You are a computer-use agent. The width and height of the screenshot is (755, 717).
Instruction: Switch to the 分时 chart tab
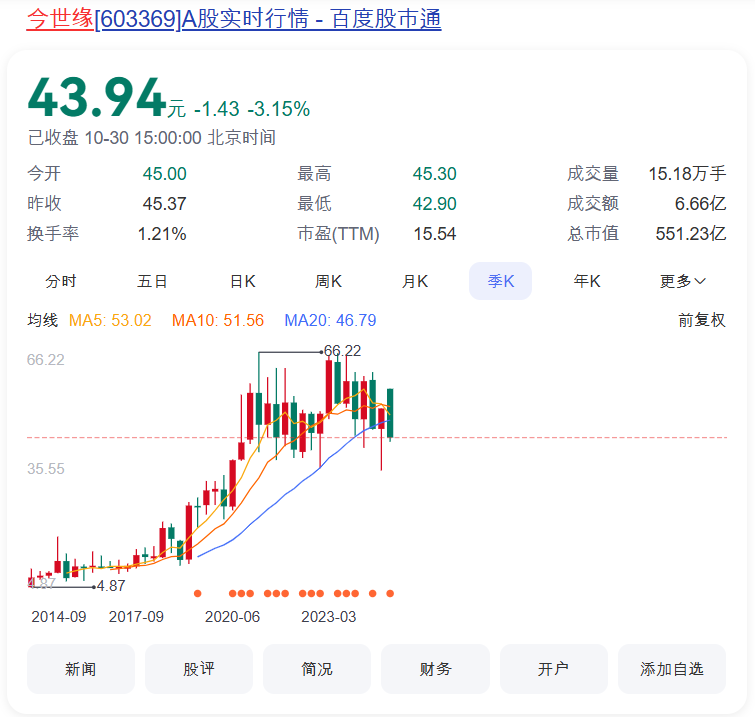[61, 281]
